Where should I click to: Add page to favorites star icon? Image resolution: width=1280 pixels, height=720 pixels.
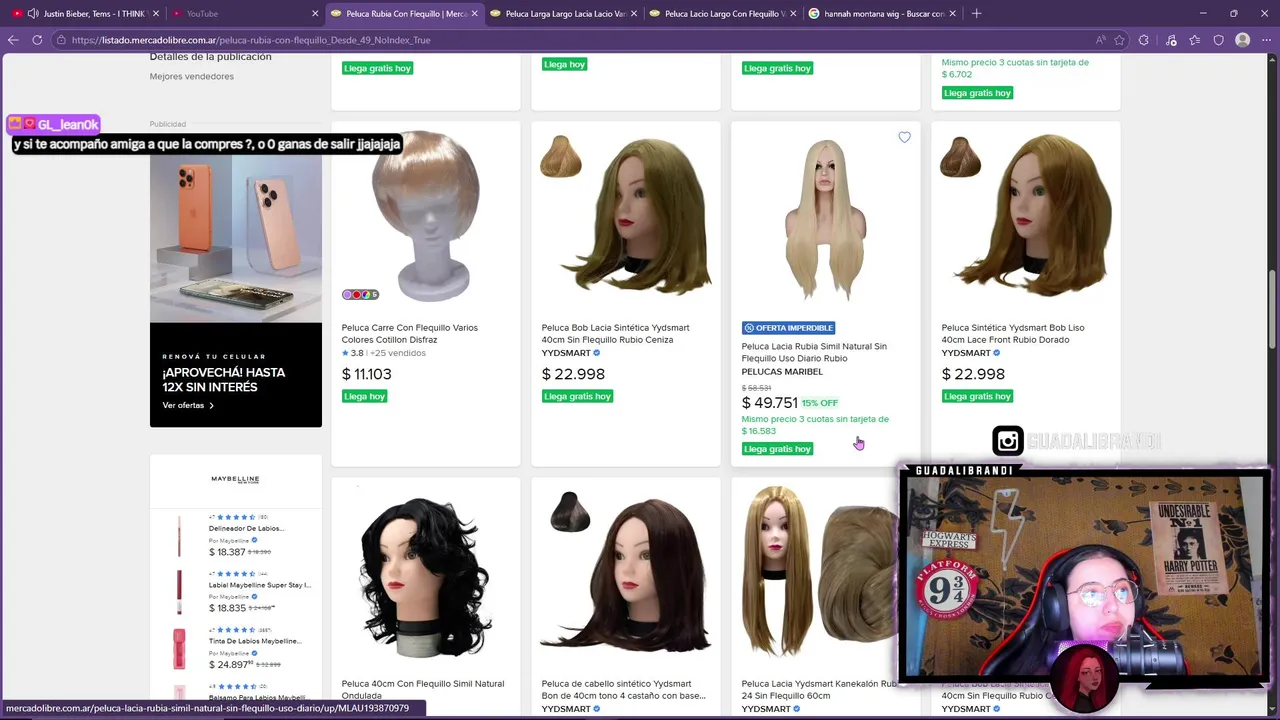pos(1119,40)
